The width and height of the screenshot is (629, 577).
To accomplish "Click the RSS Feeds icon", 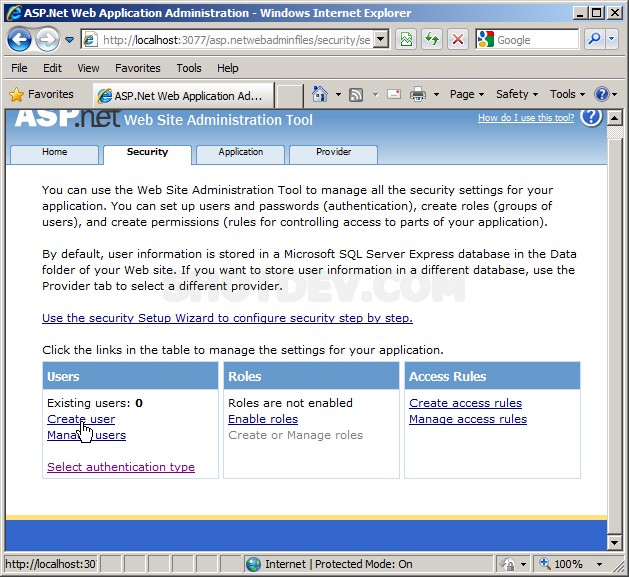I will (356, 95).
